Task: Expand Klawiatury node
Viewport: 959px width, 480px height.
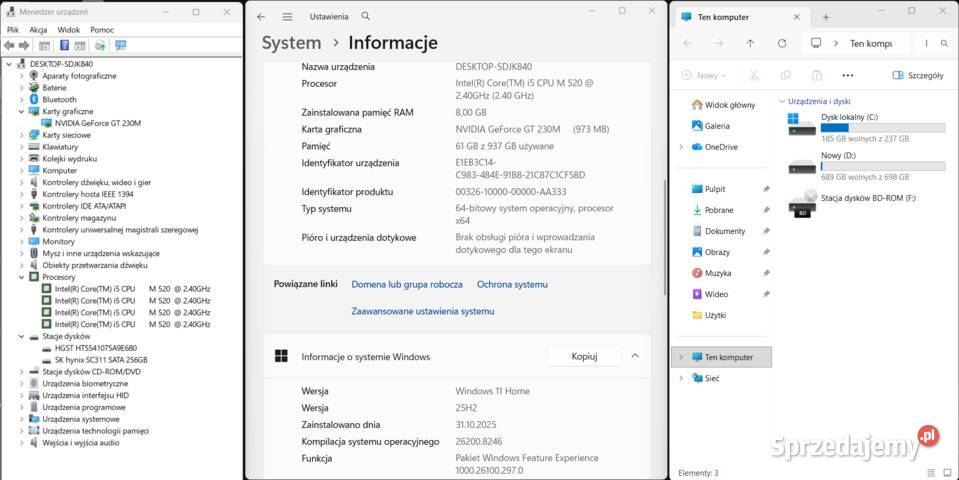Action: coord(21,147)
